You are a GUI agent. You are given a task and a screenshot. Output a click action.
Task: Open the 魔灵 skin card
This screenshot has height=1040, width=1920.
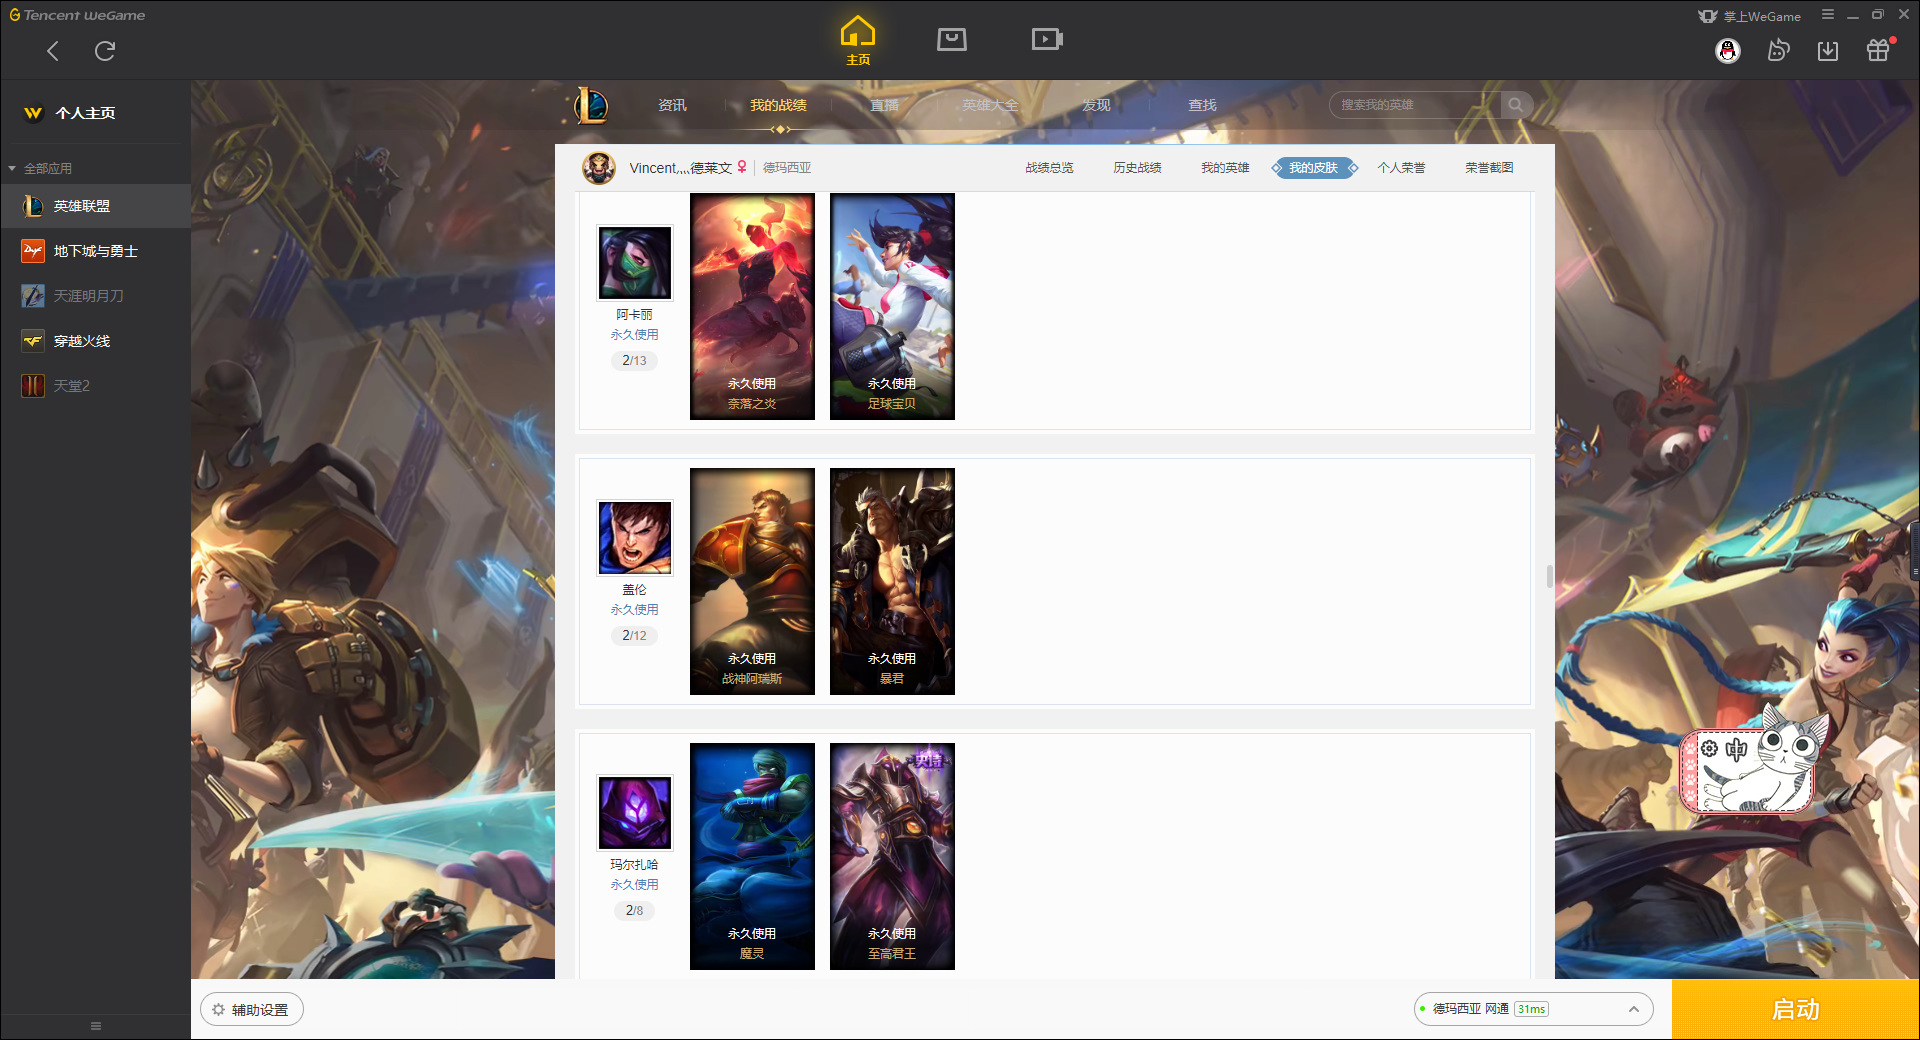point(752,856)
